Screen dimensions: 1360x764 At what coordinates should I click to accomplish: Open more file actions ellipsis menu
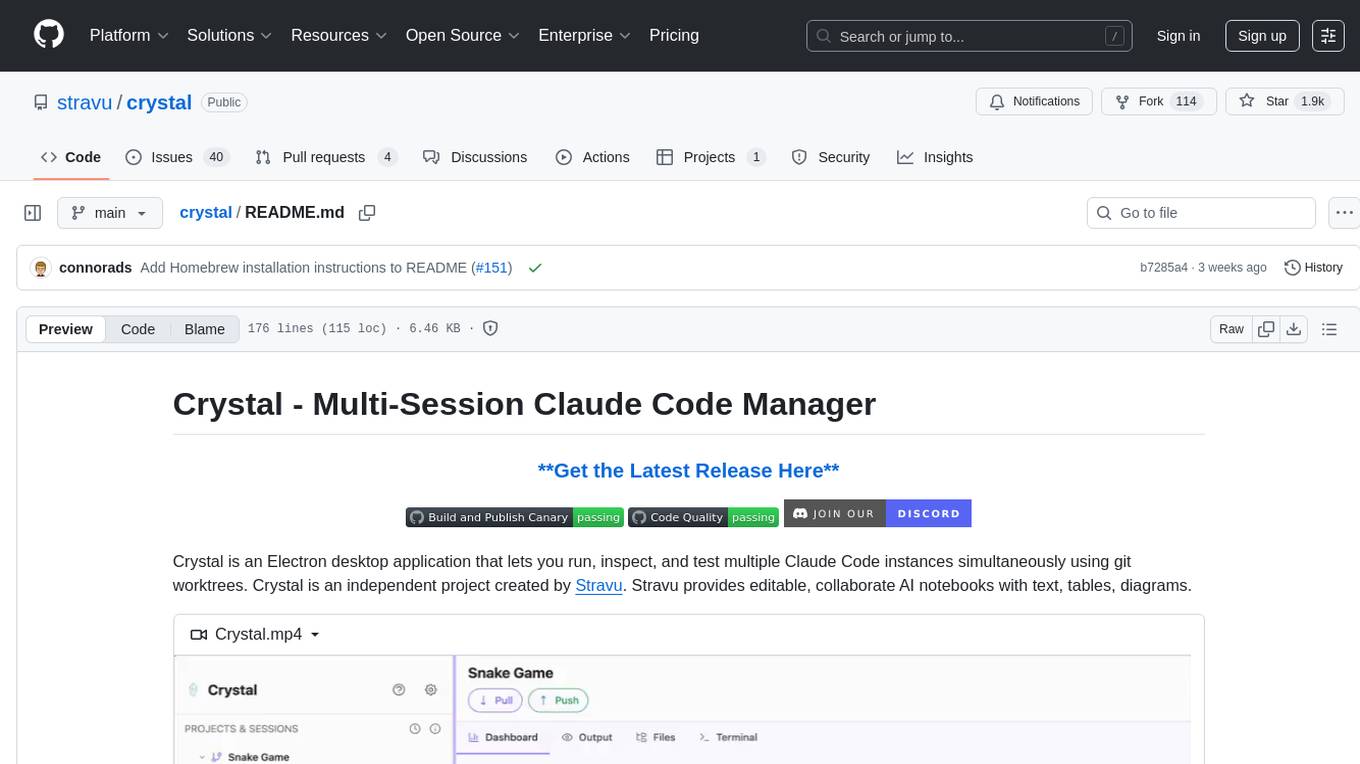coord(1344,213)
